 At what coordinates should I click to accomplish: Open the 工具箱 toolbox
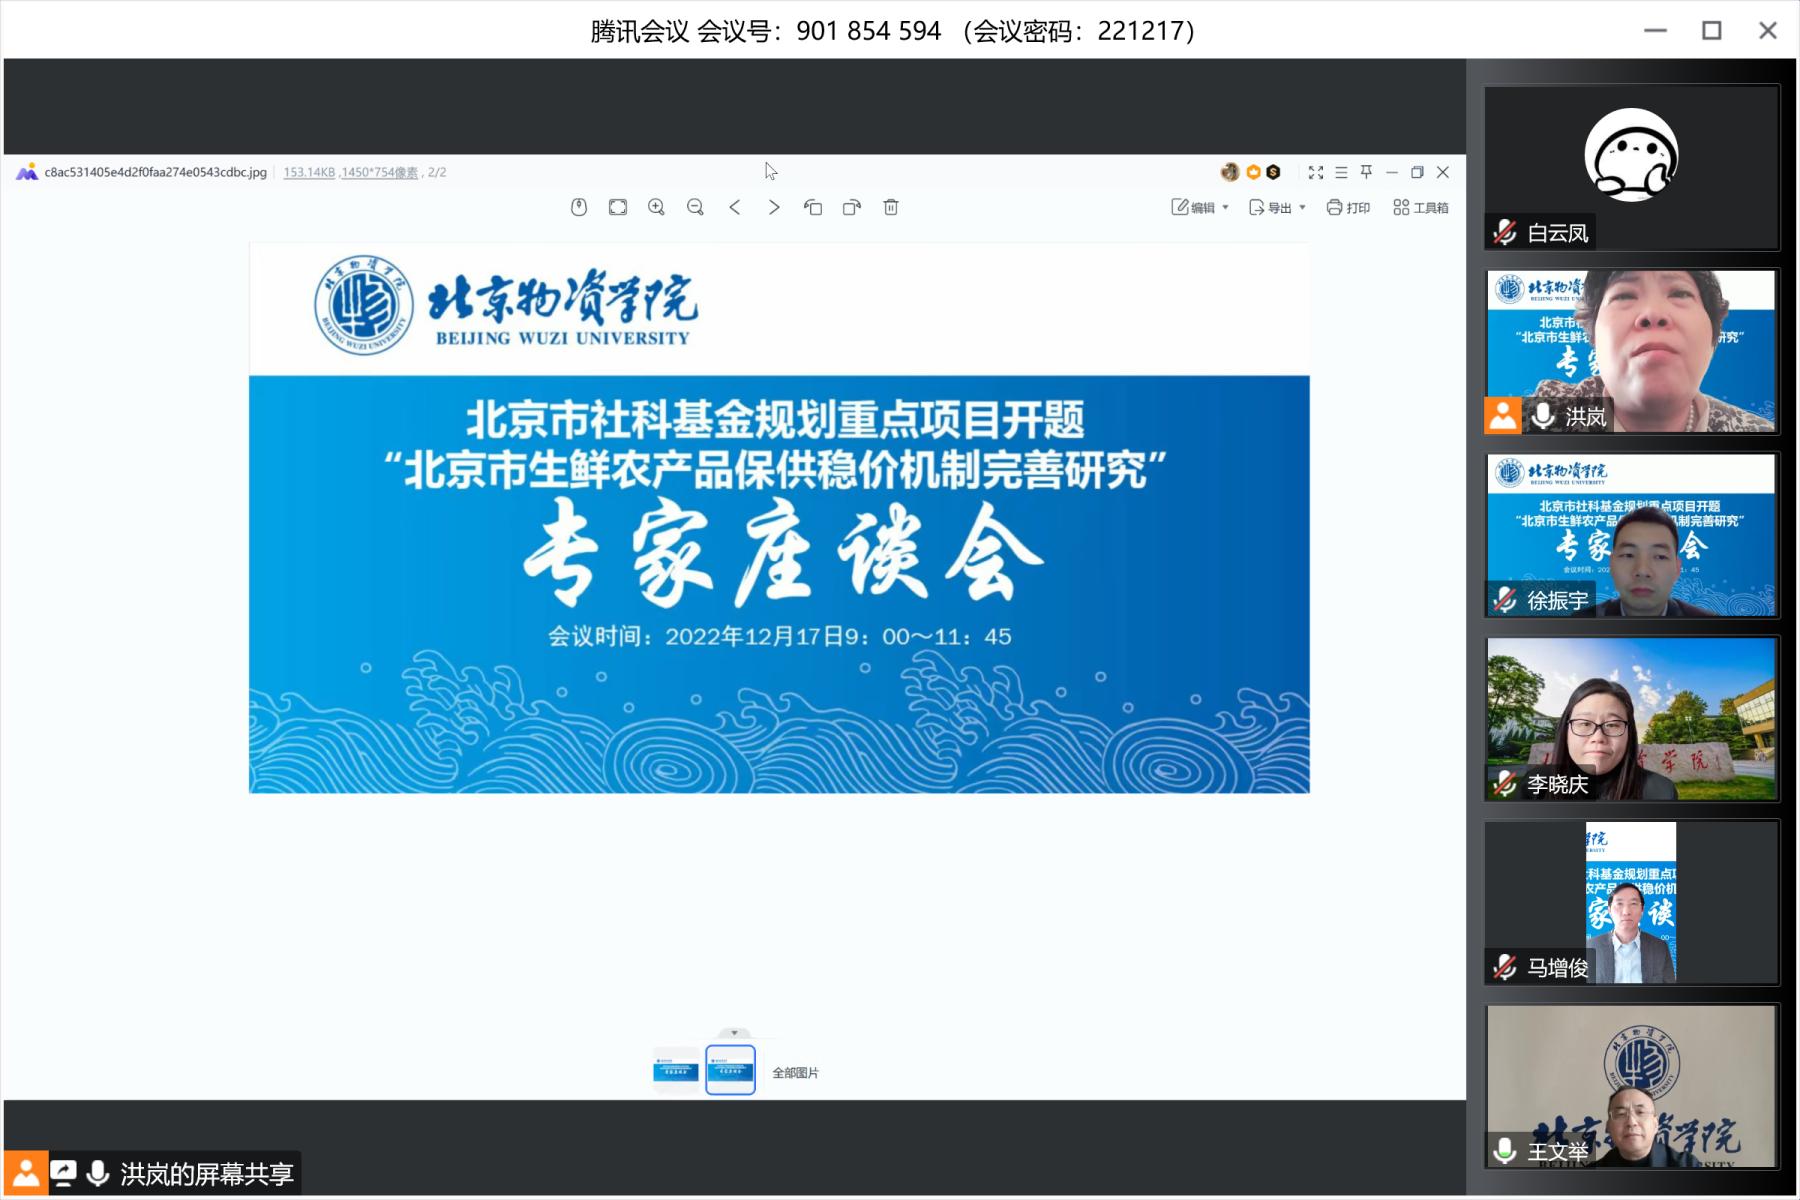[1420, 207]
